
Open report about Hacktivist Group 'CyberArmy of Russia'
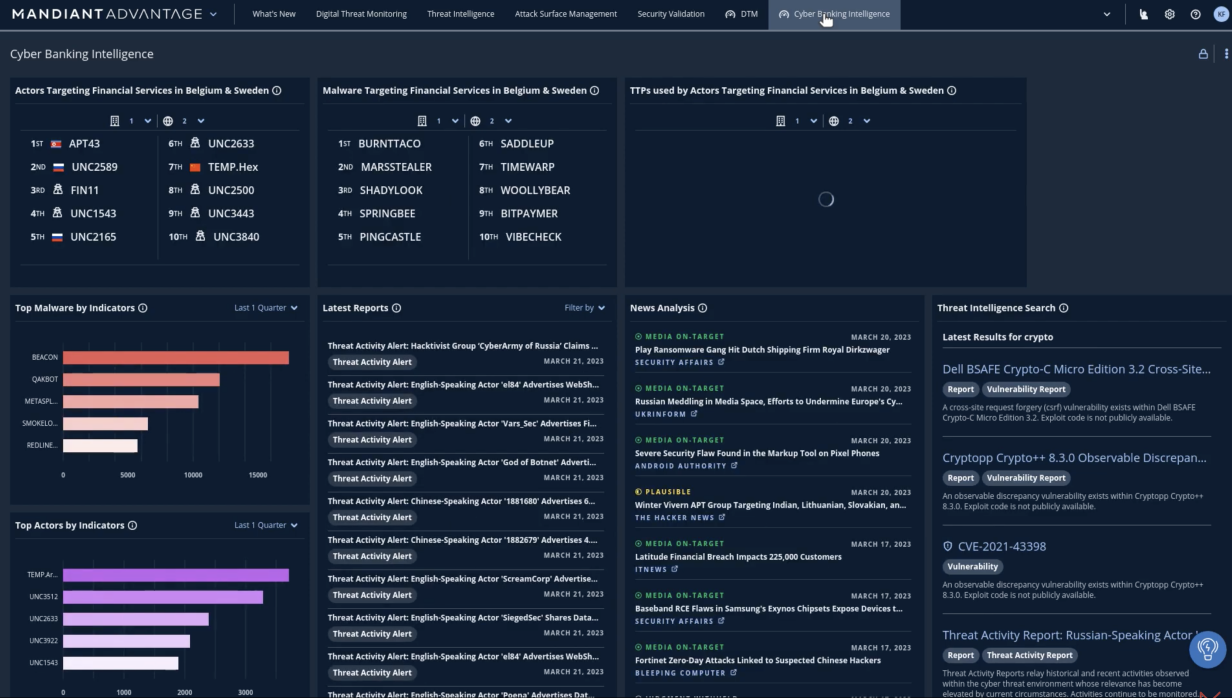pyautogui.click(x=463, y=345)
